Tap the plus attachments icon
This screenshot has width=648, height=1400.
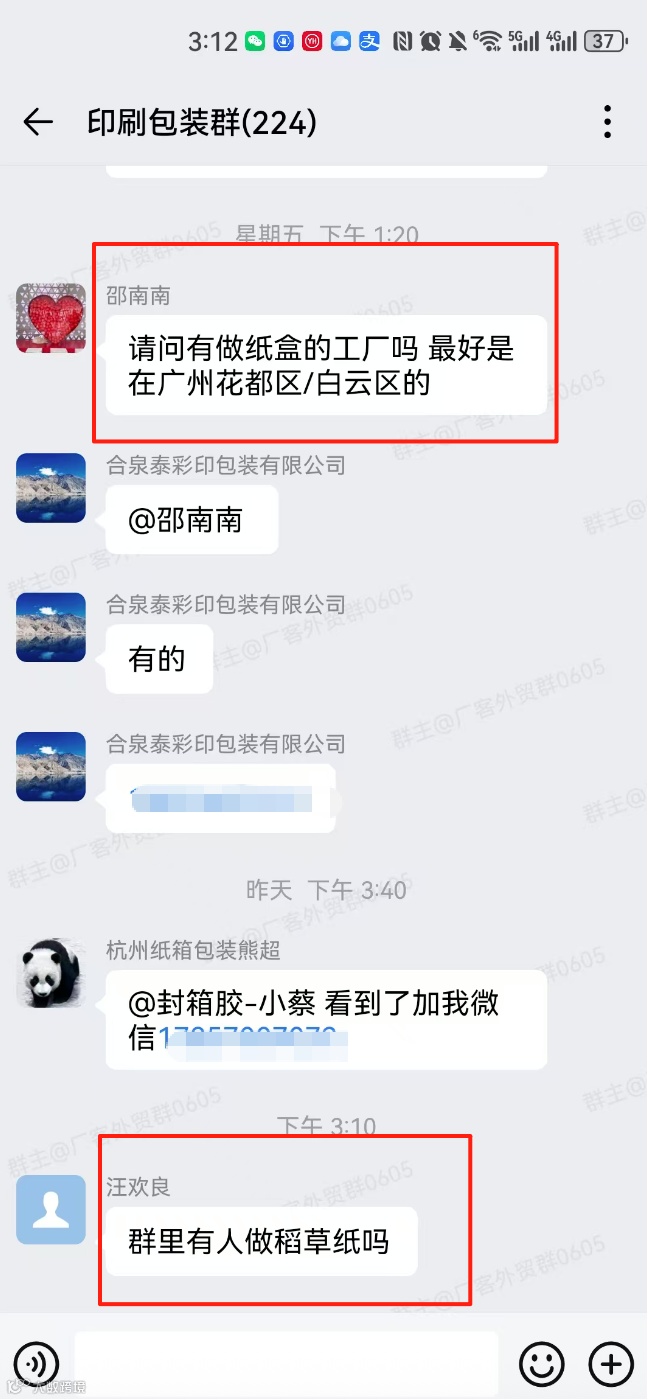(611, 1363)
